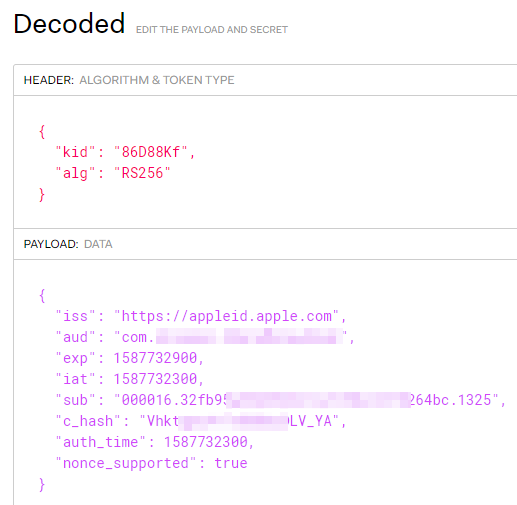Click the "auth_time" key in the payload
Screen dimensions: 517x505
coord(101,442)
